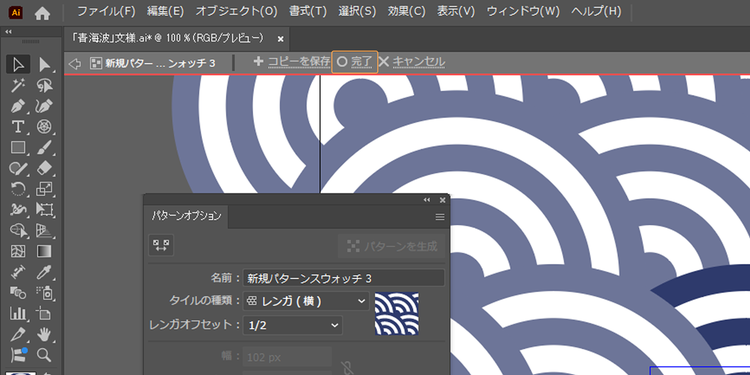Select the Gradient tool
This screenshot has width=750, height=375.
click(x=44, y=251)
